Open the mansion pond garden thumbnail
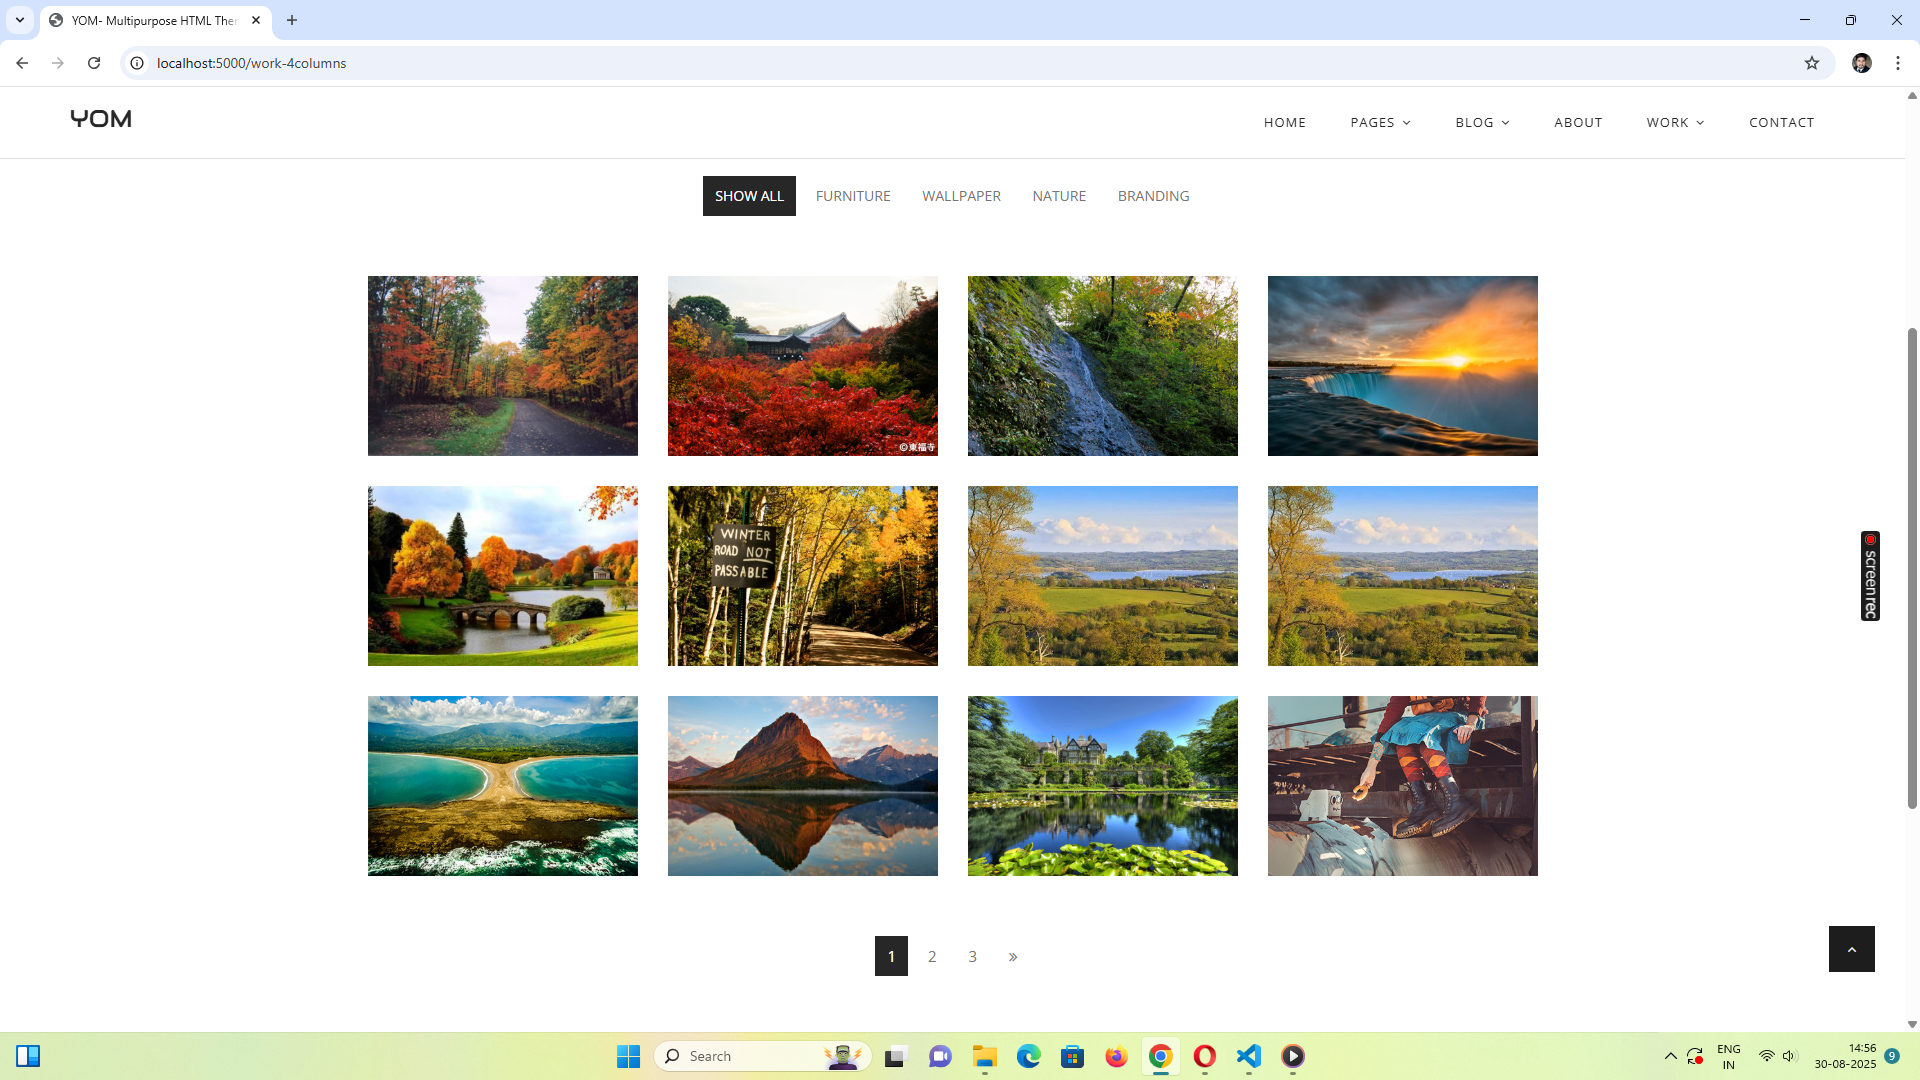 (1103, 786)
